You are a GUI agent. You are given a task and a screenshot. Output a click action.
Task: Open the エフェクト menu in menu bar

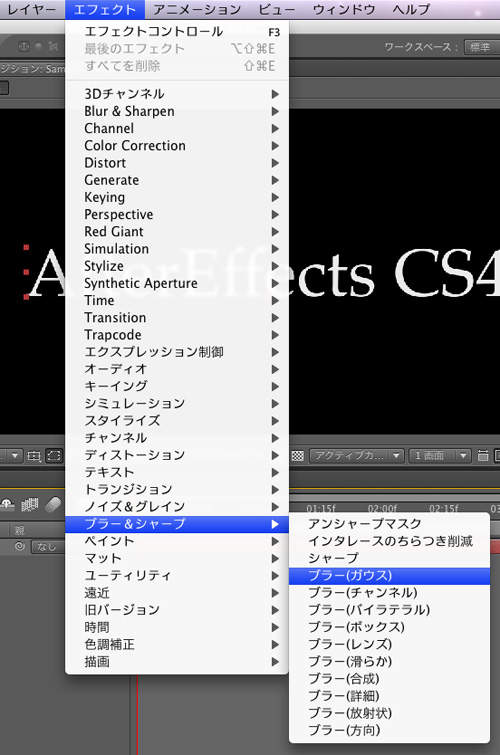tap(105, 10)
